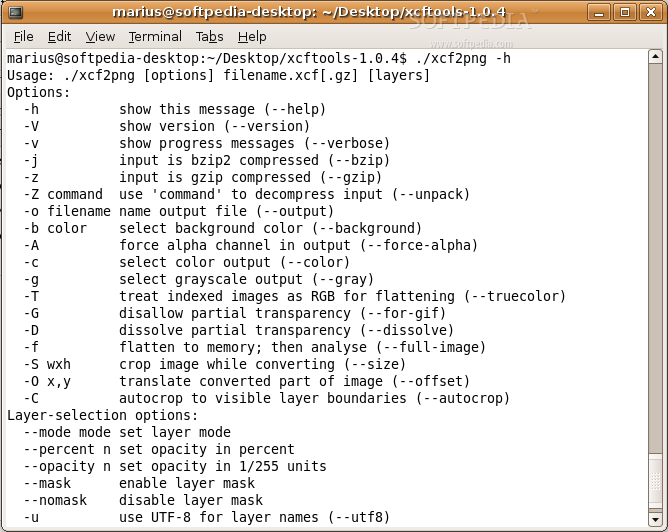Click the scrollbar down arrow
Image resolution: width=668 pixels, height=532 pixels.
pyautogui.click(x=657, y=520)
